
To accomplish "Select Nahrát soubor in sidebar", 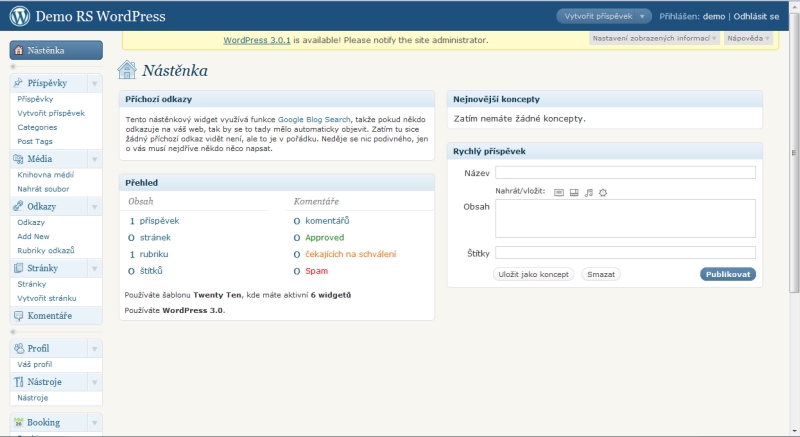I will (43, 189).
